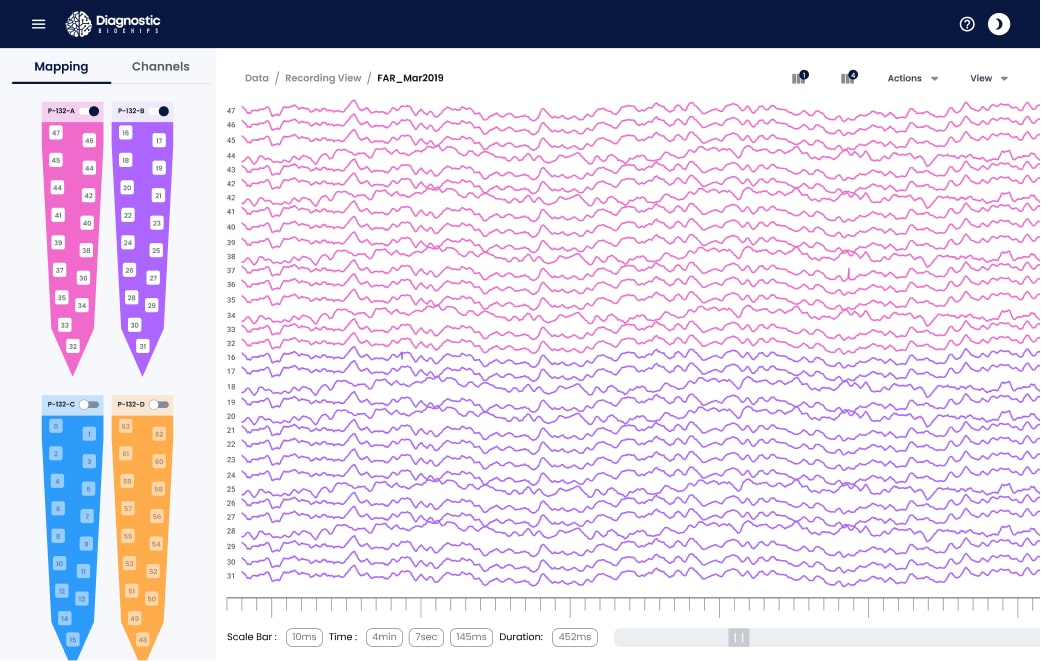Click the column icon with badge 4
Screen dimensions: 1041x661
848,78
